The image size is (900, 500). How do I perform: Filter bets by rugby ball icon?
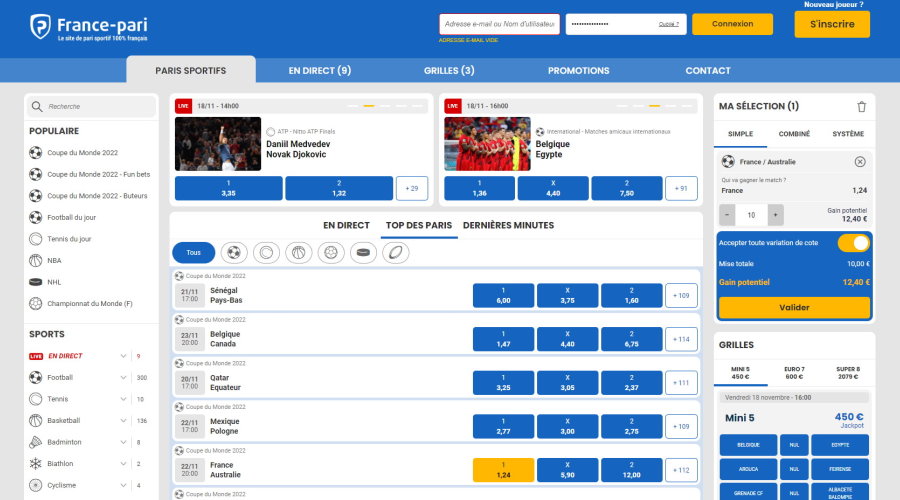(395, 253)
